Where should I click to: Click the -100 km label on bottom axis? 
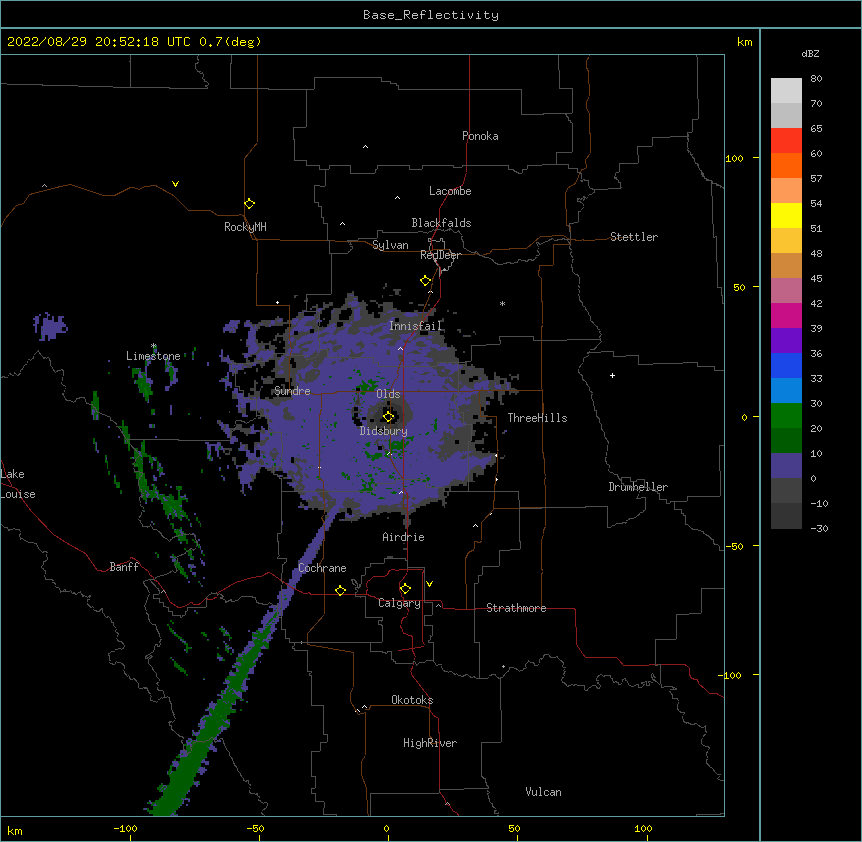(125, 828)
